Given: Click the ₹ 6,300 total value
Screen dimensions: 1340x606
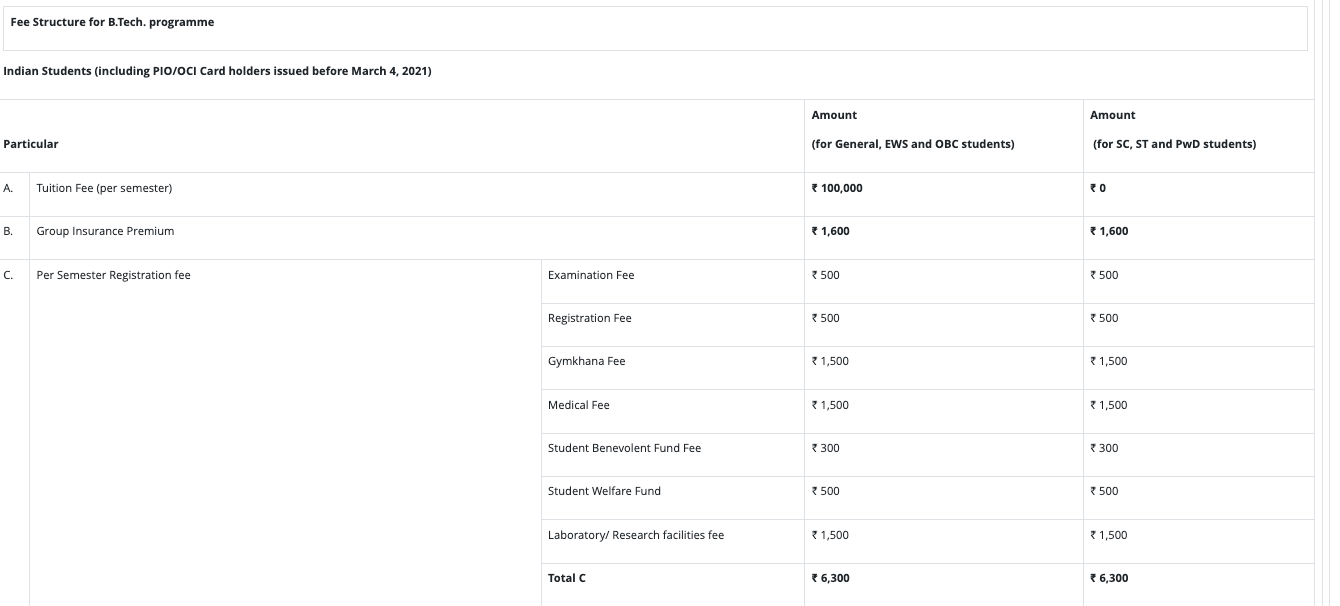Looking at the screenshot, I should click(x=829, y=577).
